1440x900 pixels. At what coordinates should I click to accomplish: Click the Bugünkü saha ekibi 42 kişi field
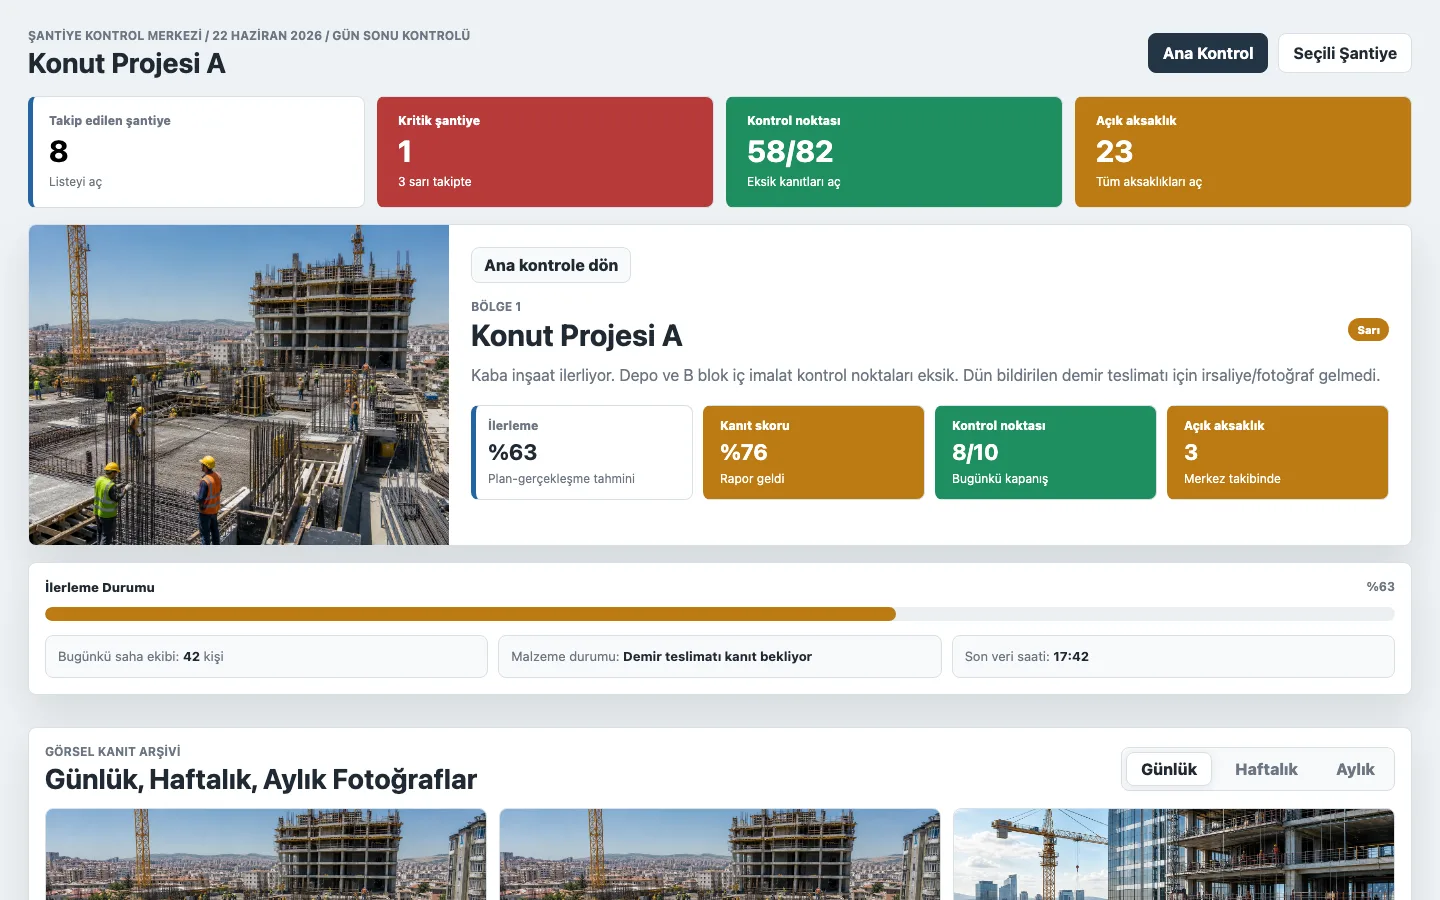[x=266, y=657]
